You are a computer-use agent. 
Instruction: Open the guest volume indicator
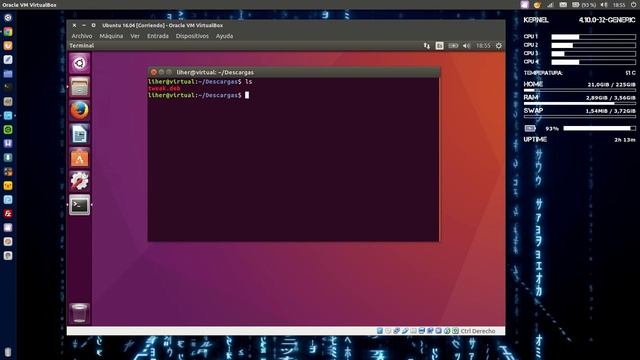point(467,46)
